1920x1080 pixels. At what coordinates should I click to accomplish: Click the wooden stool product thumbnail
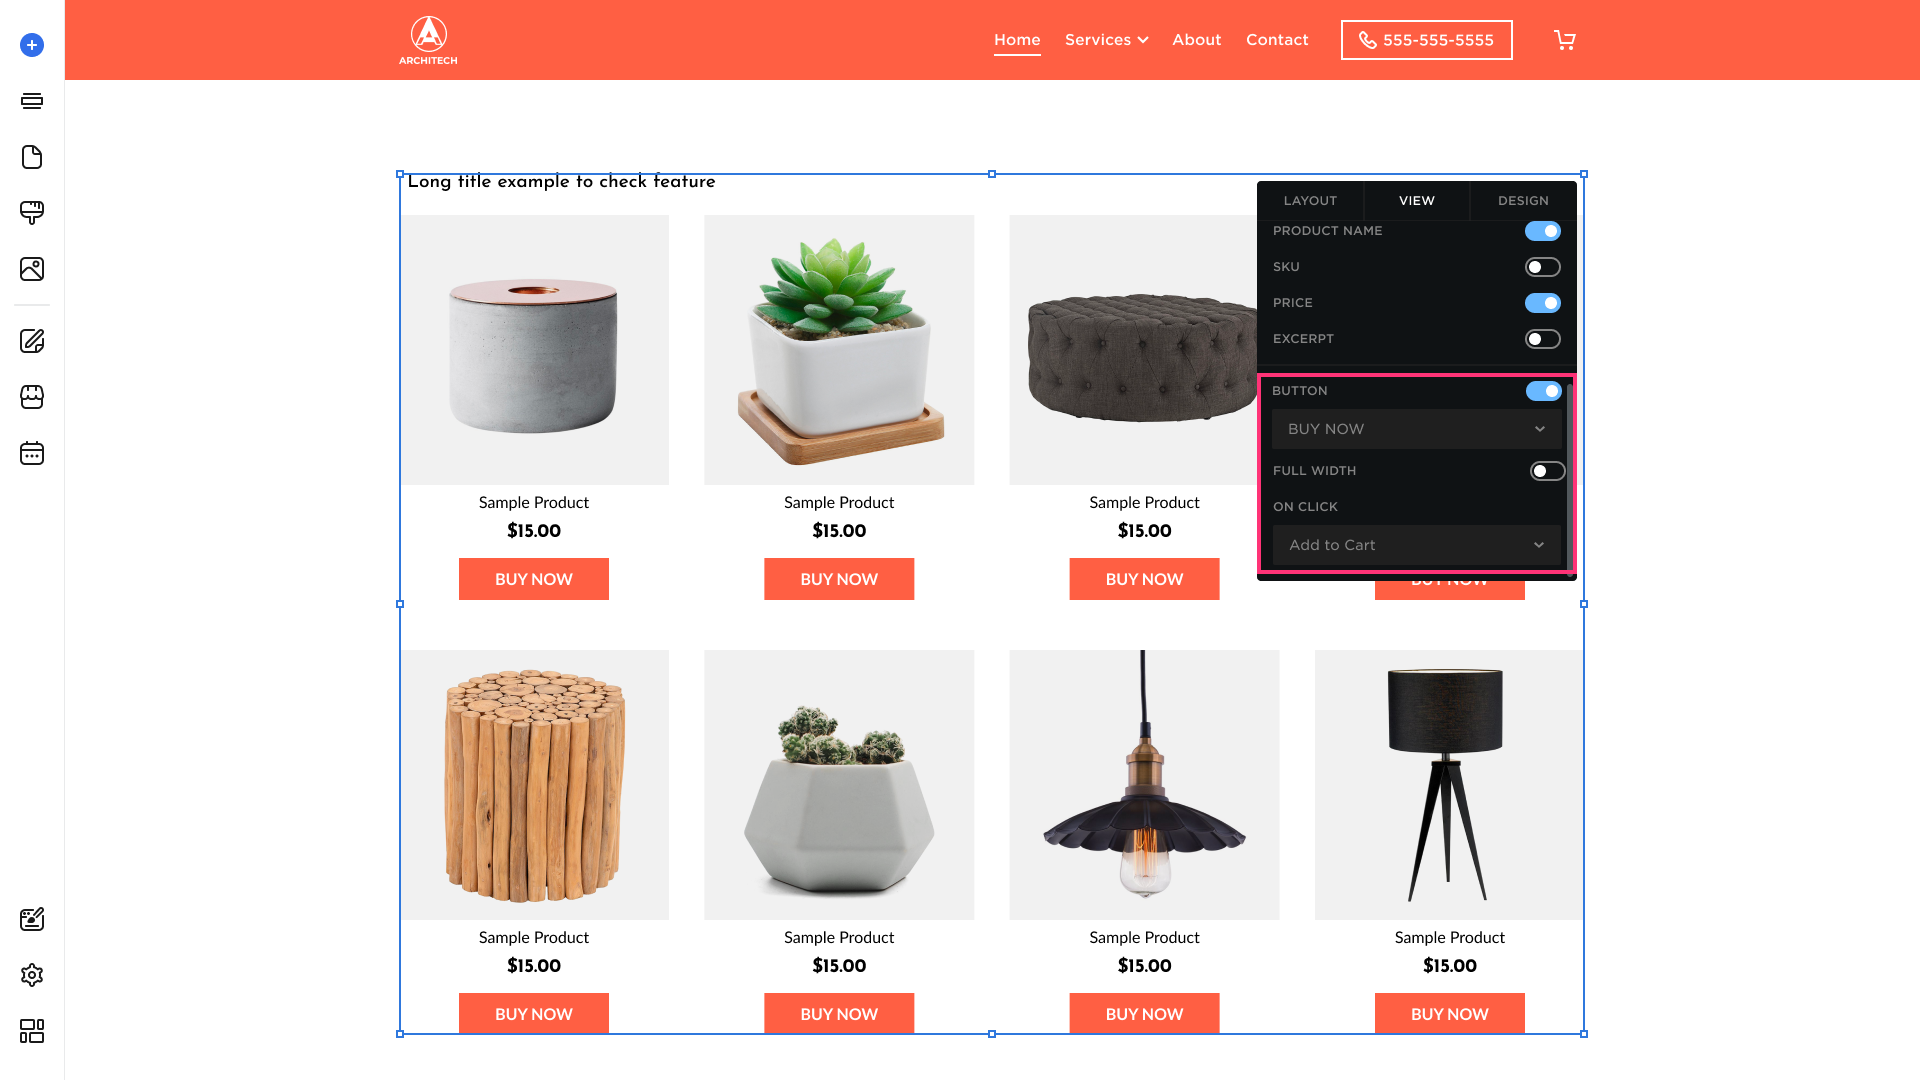click(x=535, y=785)
